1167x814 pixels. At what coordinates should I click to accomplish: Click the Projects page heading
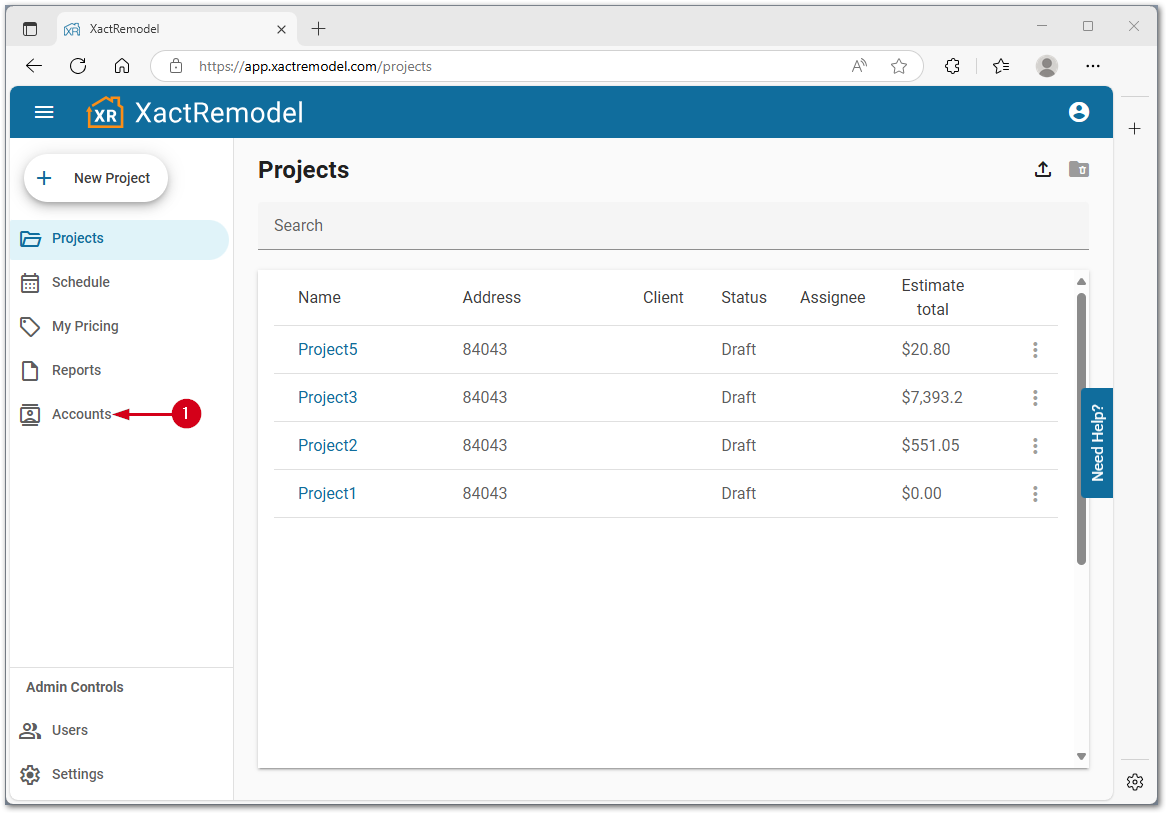click(x=304, y=170)
